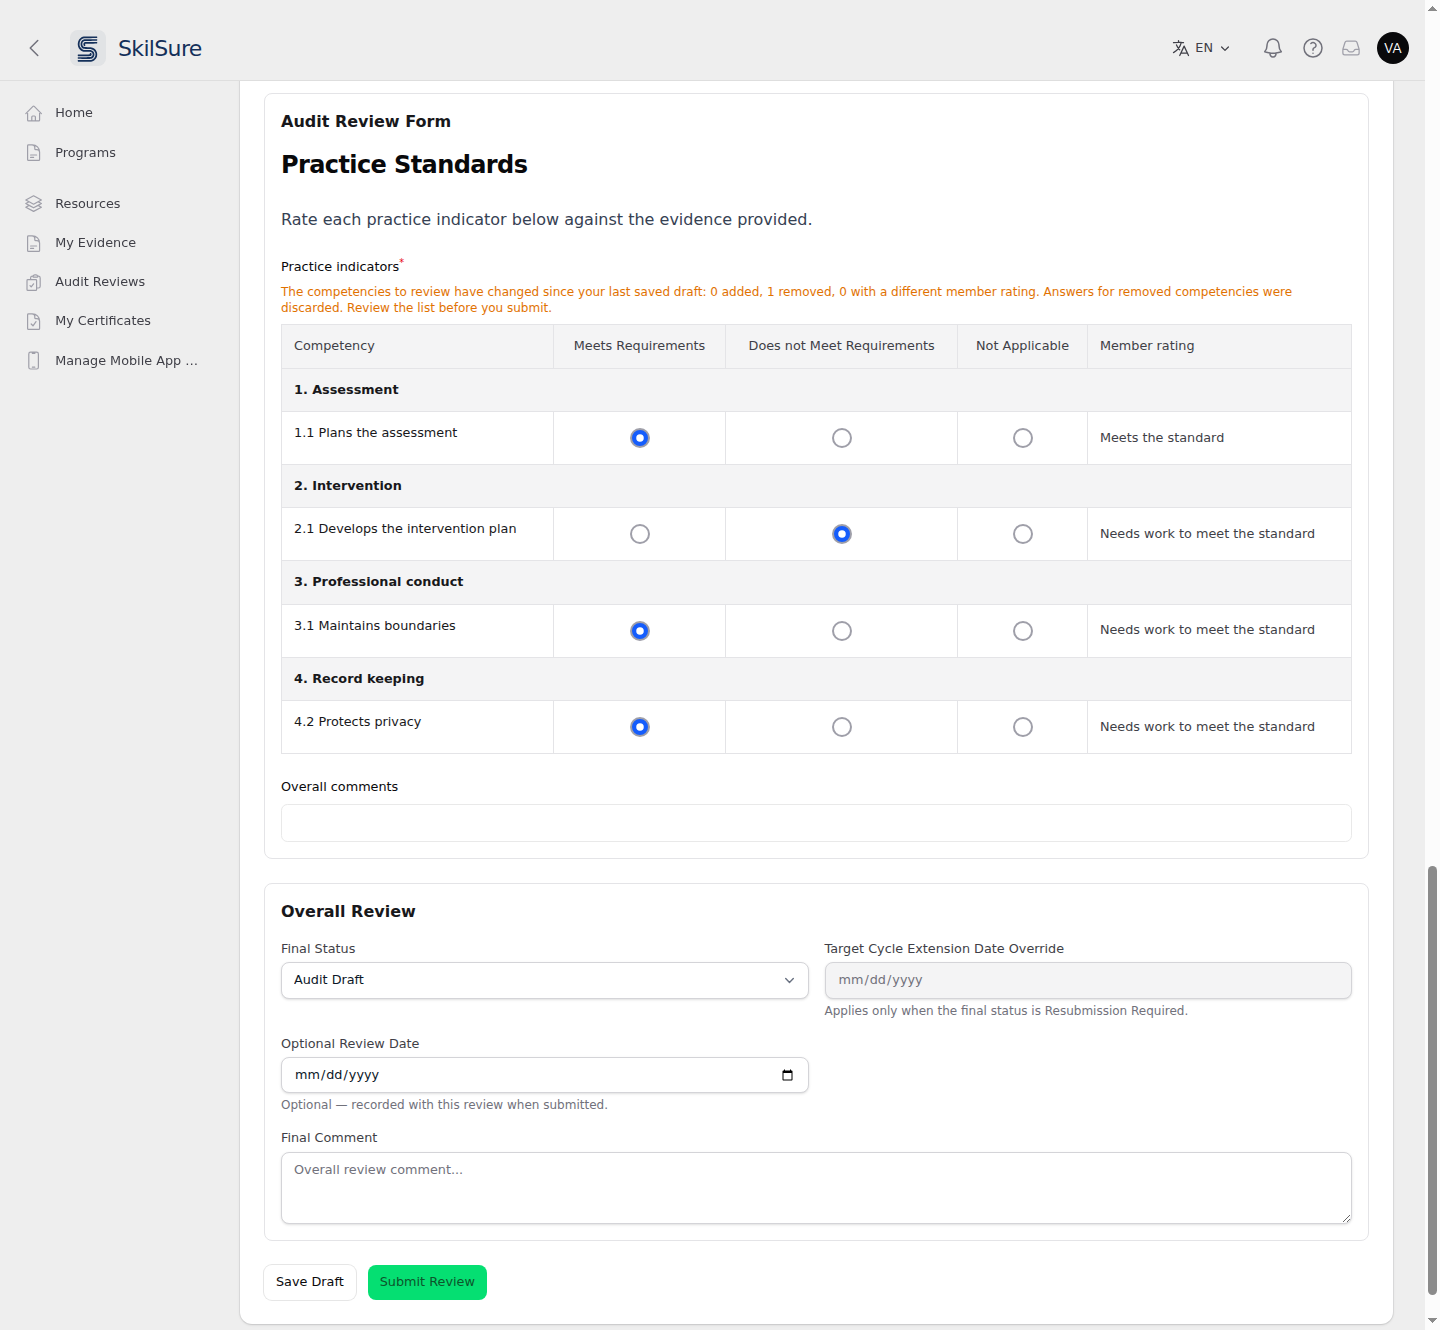Click the Target Cycle Extension Date Override field
The width and height of the screenshot is (1440, 1330).
tap(1088, 980)
